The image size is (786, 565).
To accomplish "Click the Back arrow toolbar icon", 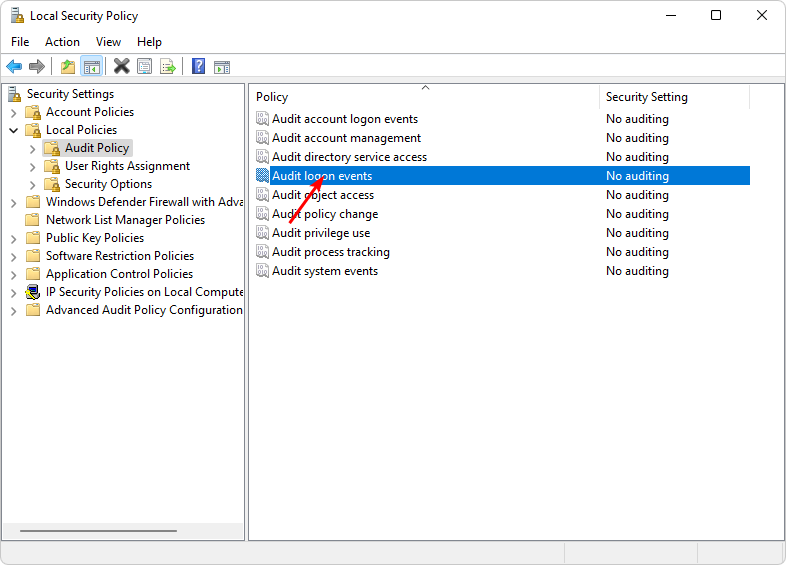I will (x=14, y=66).
